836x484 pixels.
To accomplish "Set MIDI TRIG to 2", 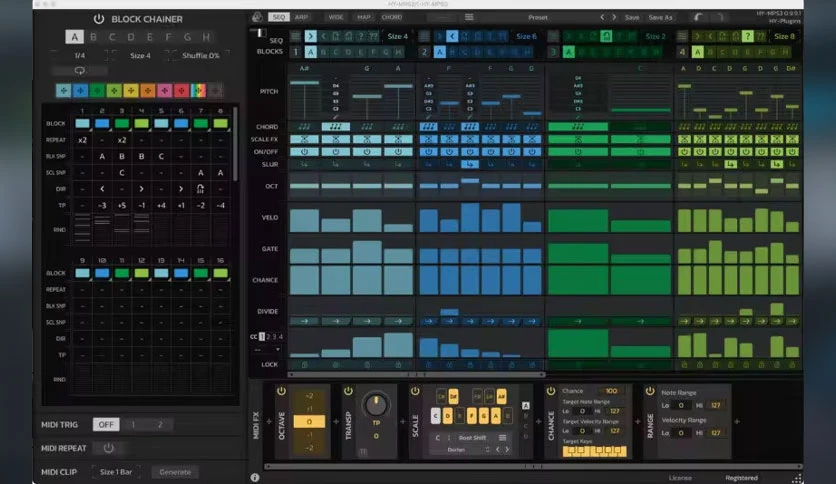I will coord(159,424).
